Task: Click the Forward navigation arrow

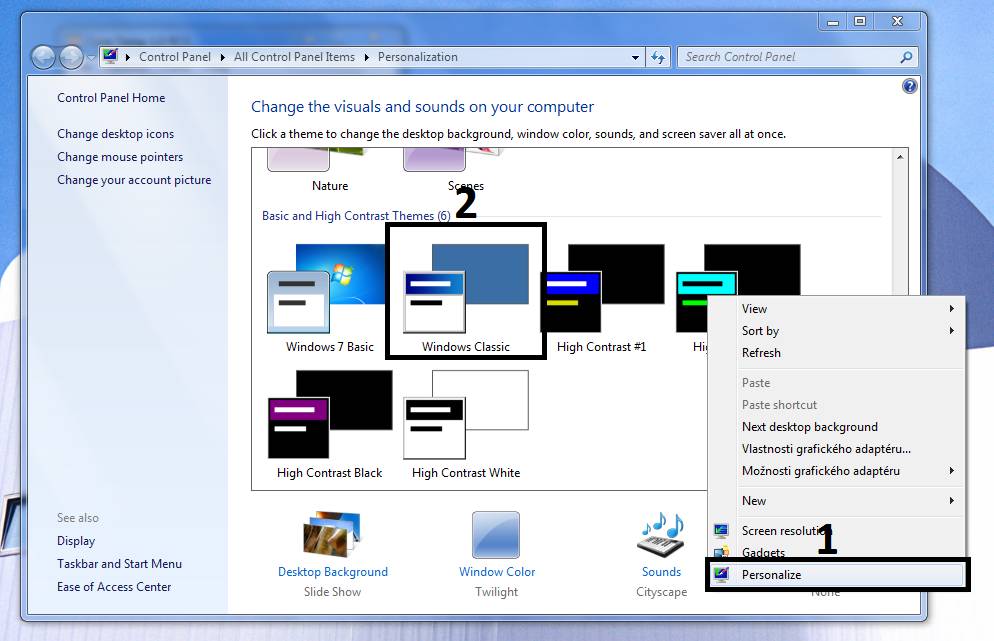Action: [71, 58]
